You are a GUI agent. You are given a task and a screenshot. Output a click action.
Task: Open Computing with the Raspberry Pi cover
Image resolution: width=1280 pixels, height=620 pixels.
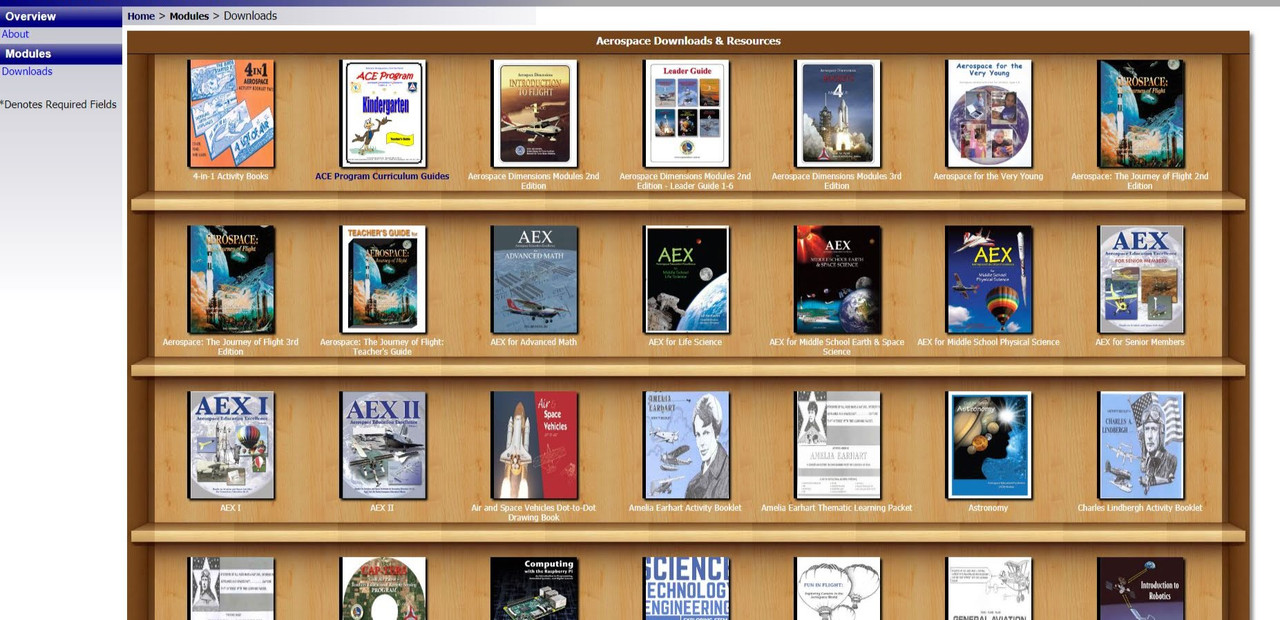(x=534, y=588)
